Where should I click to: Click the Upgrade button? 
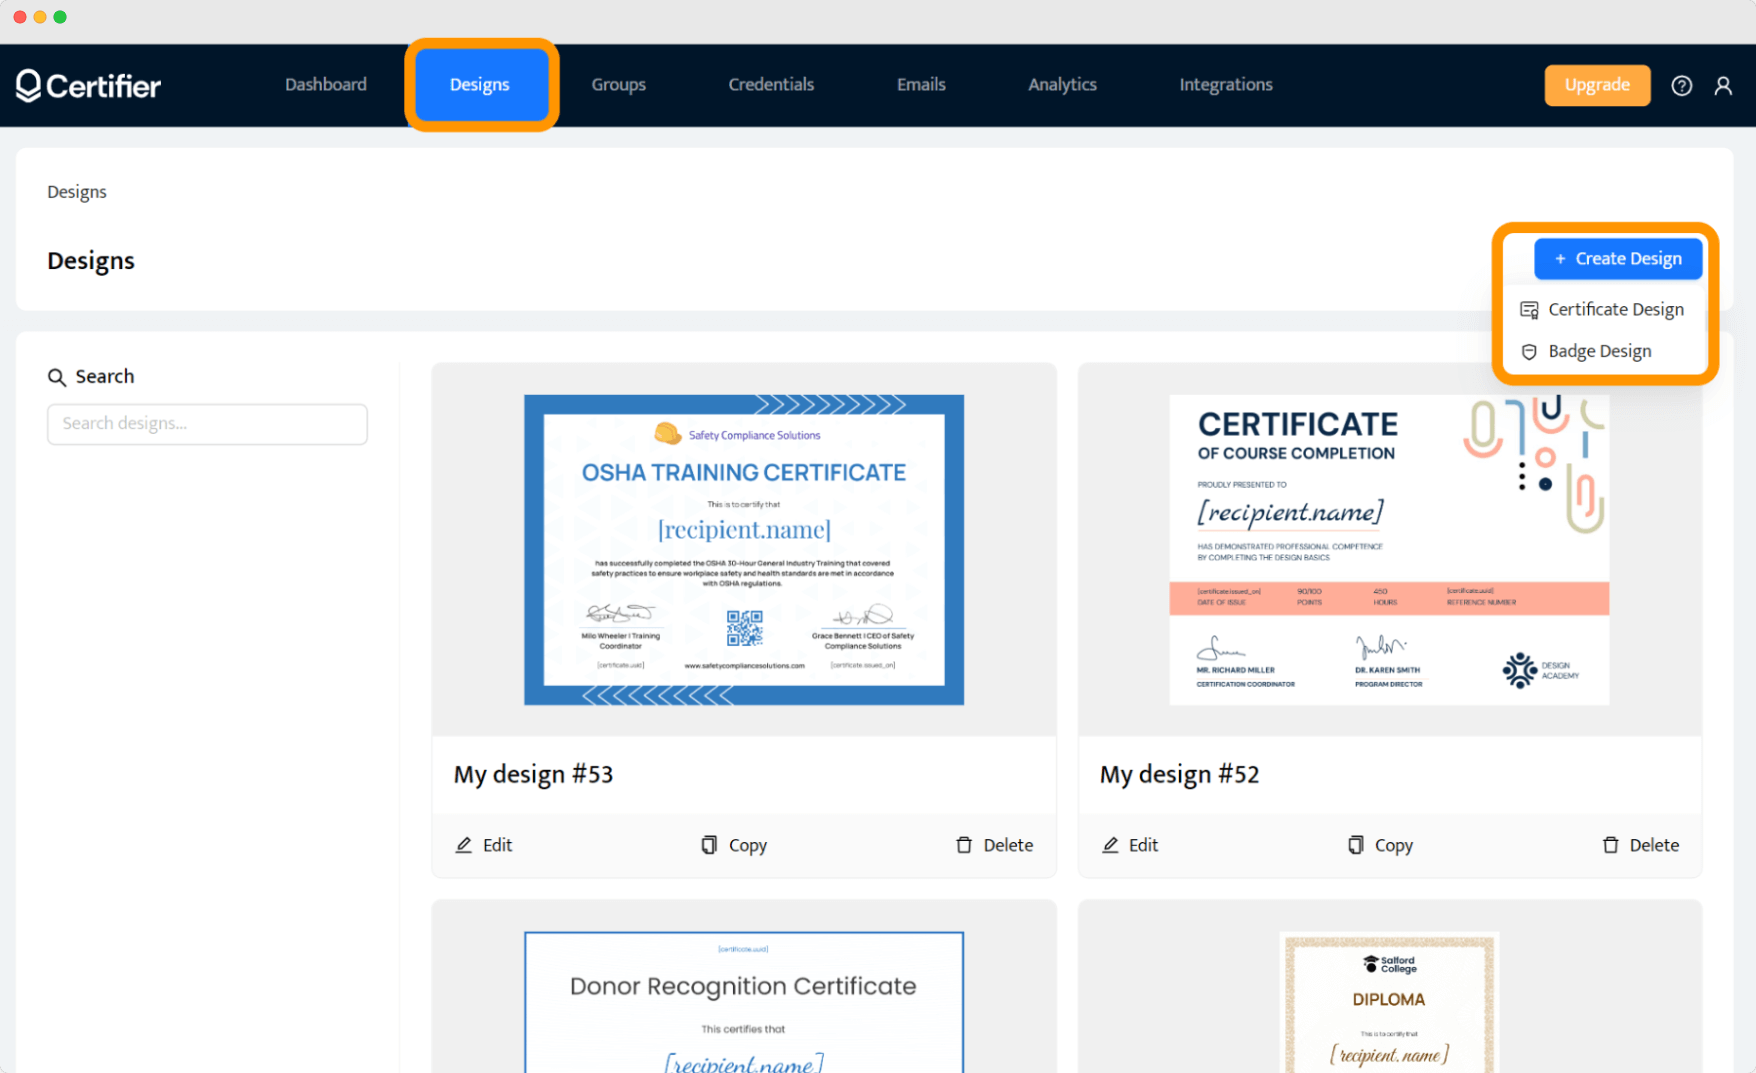click(x=1597, y=85)
